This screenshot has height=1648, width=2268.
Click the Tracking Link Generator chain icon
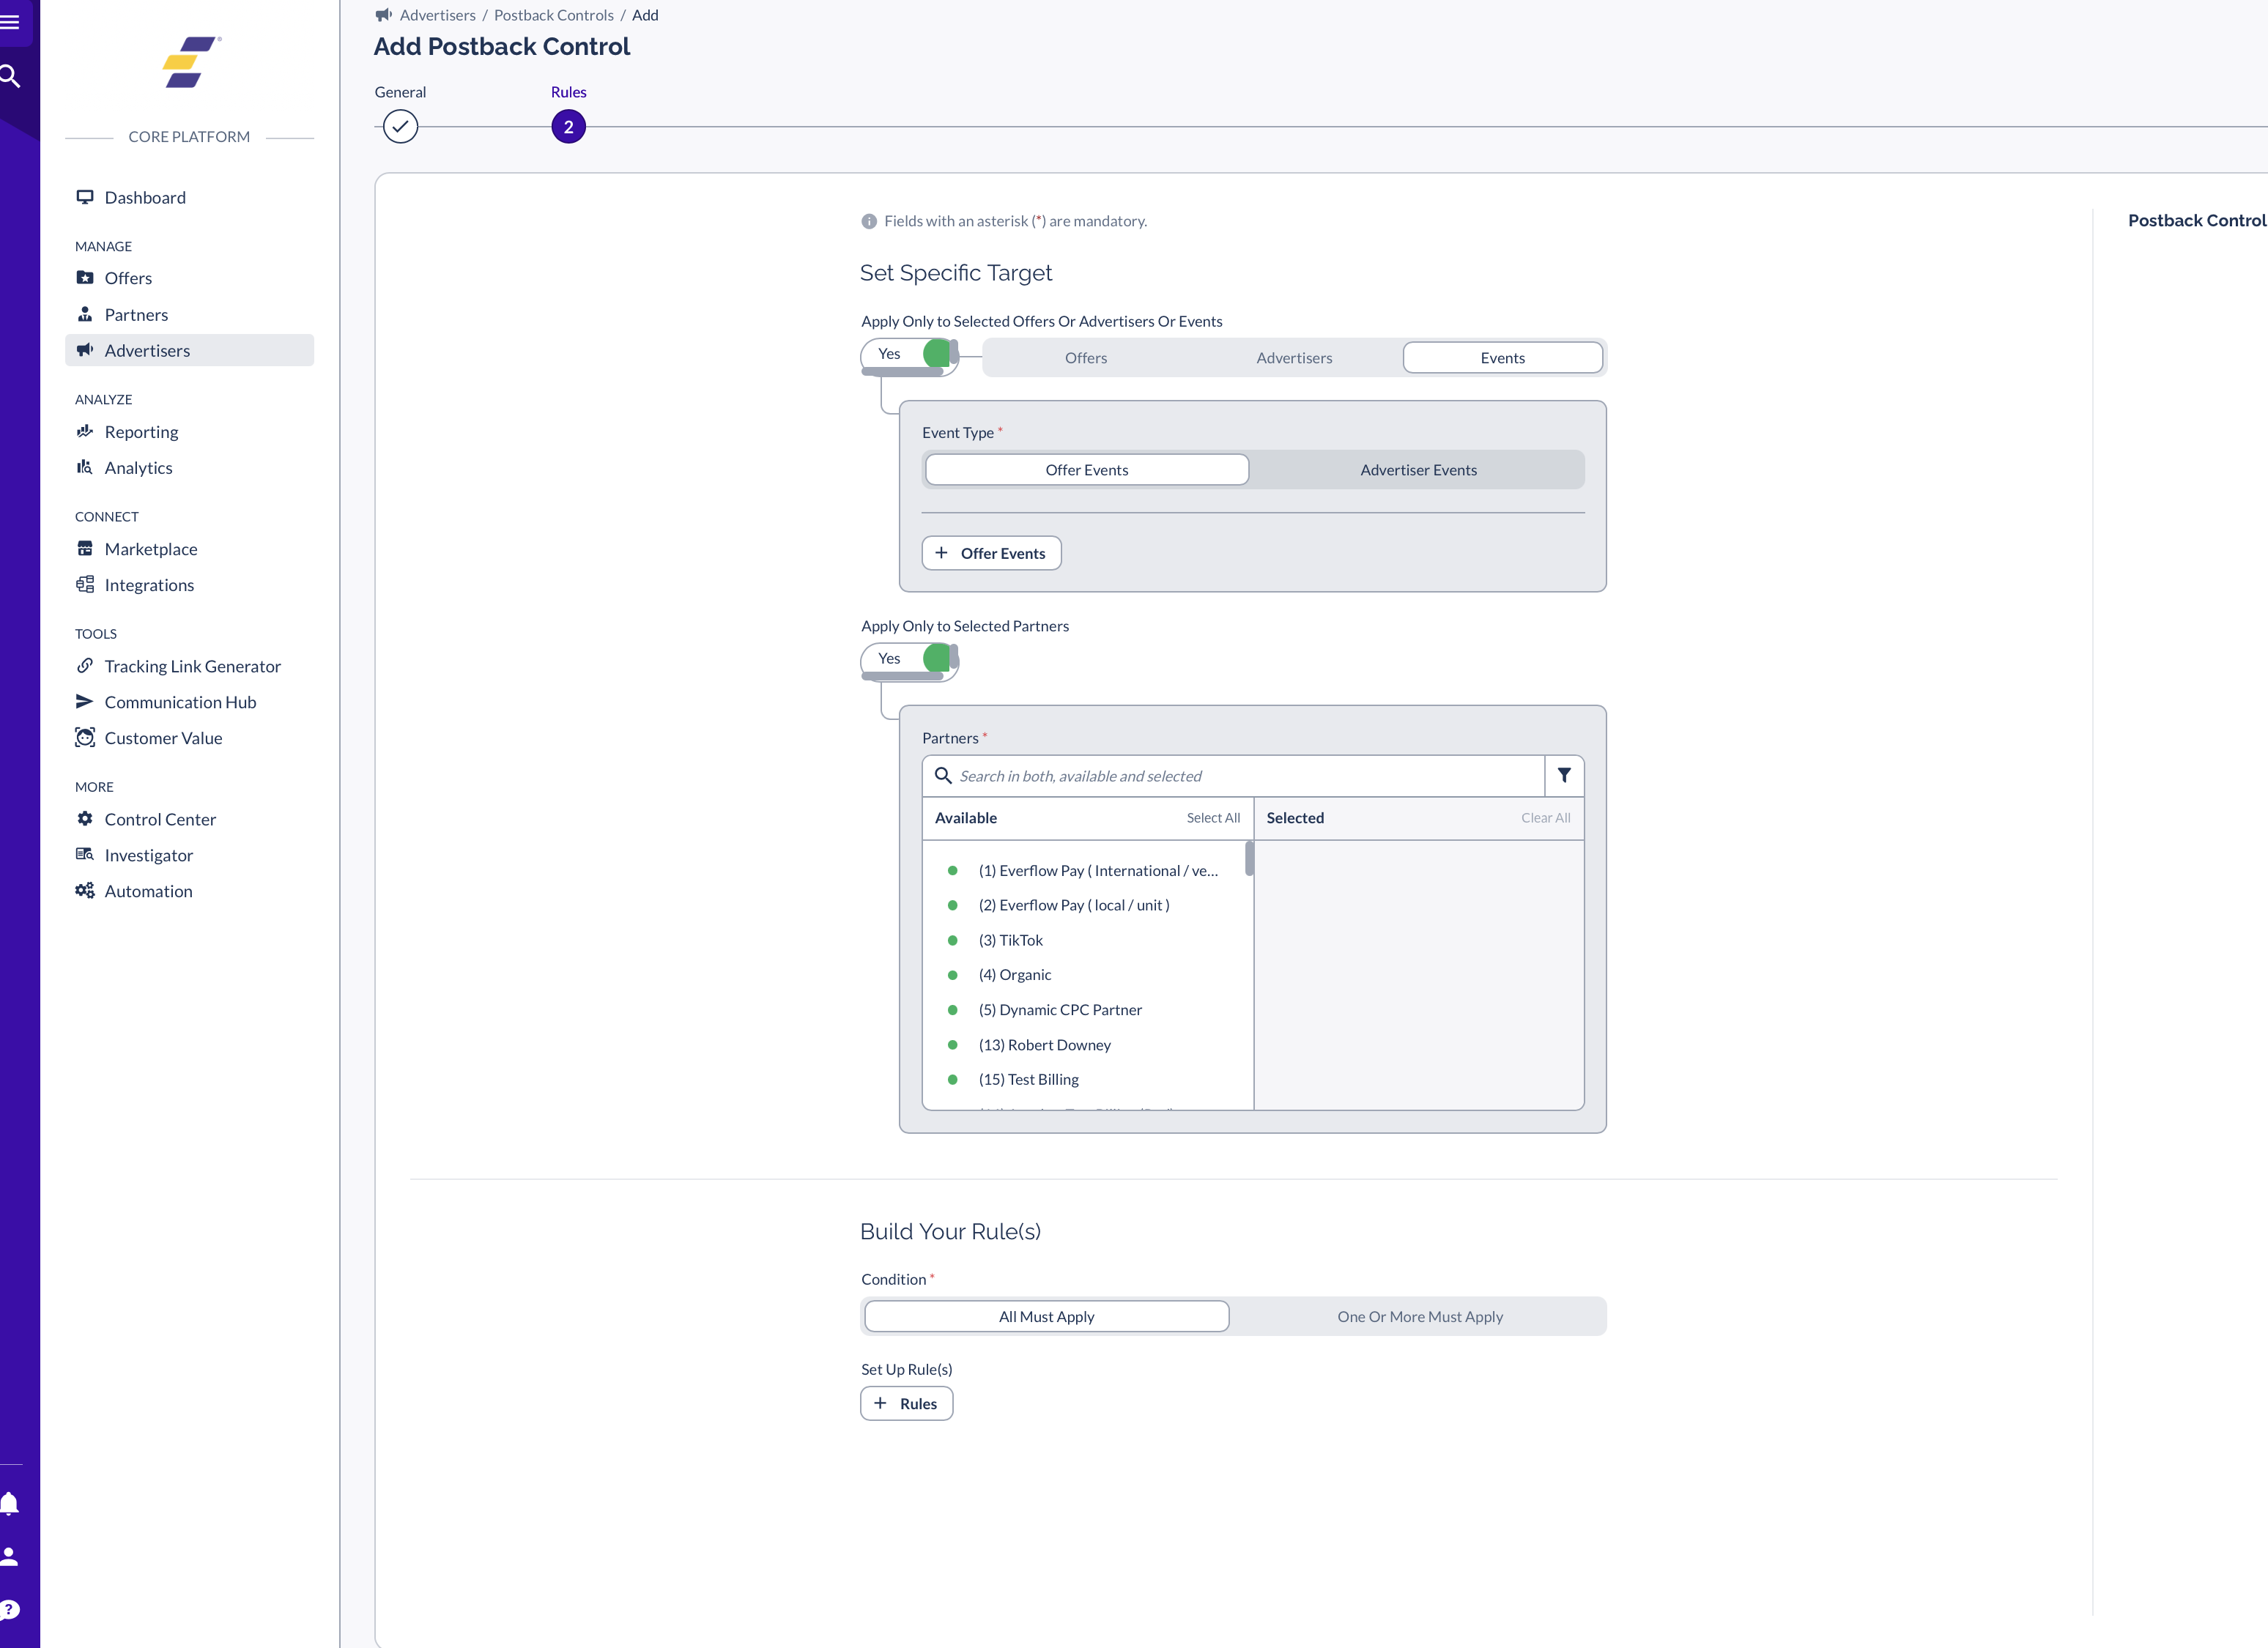tap(85, 665)
